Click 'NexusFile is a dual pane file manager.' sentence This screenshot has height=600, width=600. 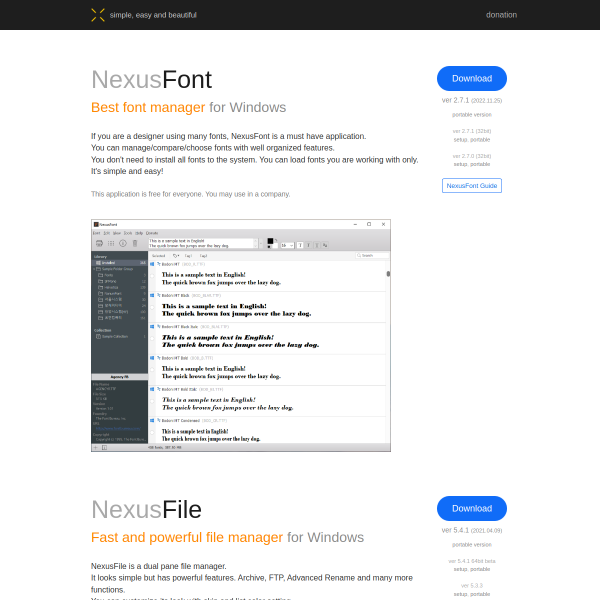click(x=159, y=566)
